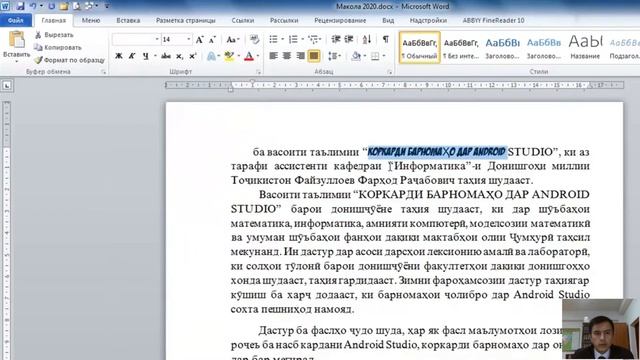Apply the Обычный style
Screen dimensions: 640x360
420,47
